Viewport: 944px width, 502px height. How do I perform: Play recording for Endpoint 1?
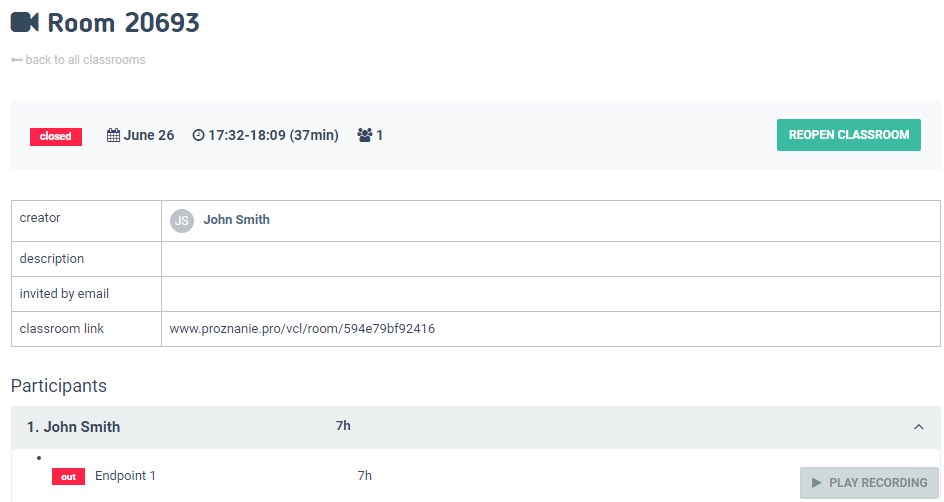click(x=869, y=483)
